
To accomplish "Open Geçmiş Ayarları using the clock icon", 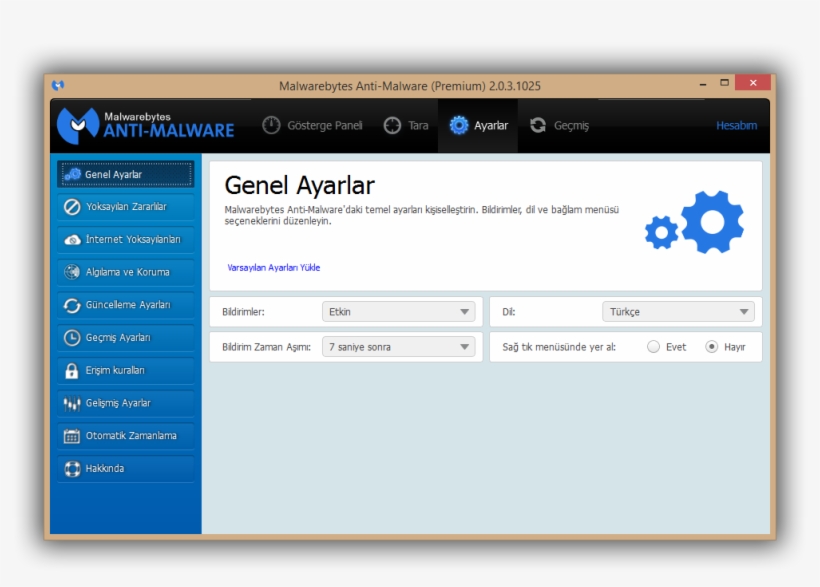I will [71, 337].
